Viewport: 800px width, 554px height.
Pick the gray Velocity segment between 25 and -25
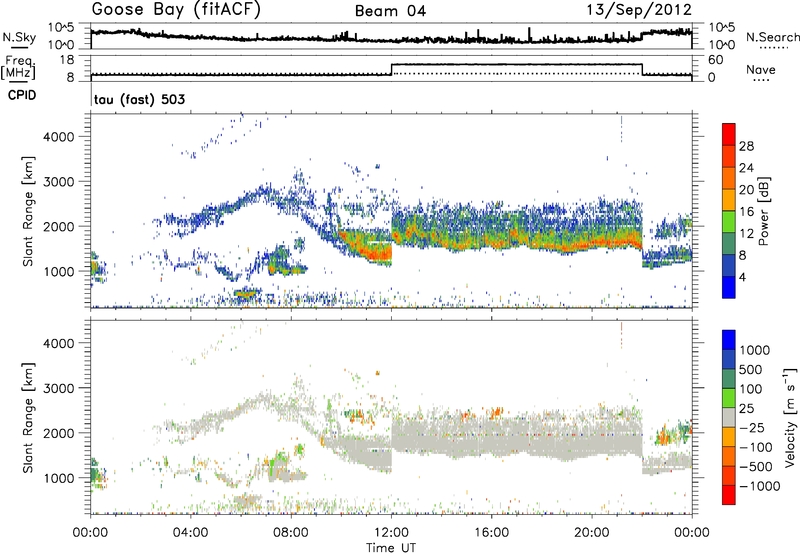coord(729,417)
